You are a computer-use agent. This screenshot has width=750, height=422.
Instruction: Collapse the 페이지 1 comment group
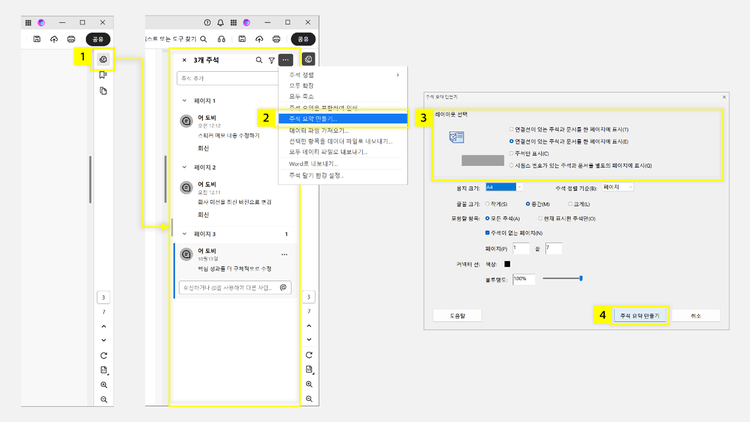coord(184,100)
